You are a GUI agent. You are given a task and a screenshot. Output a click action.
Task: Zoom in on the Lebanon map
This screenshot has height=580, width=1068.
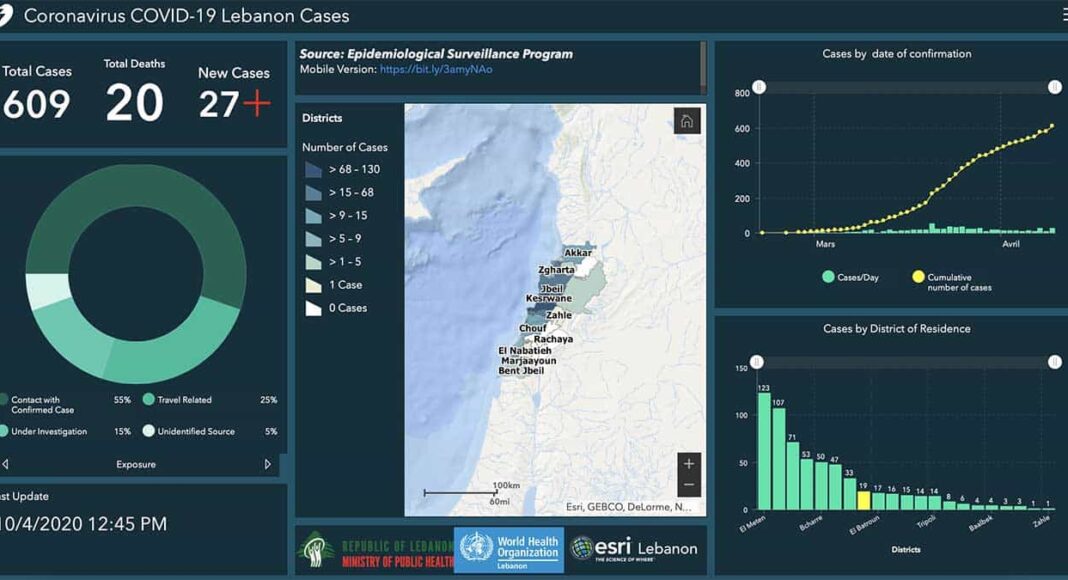tap(688, 464)
